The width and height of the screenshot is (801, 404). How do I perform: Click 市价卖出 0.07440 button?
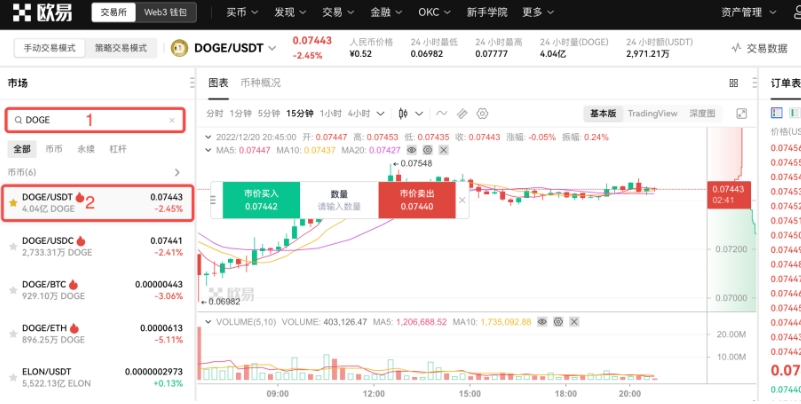coord(417,200)
